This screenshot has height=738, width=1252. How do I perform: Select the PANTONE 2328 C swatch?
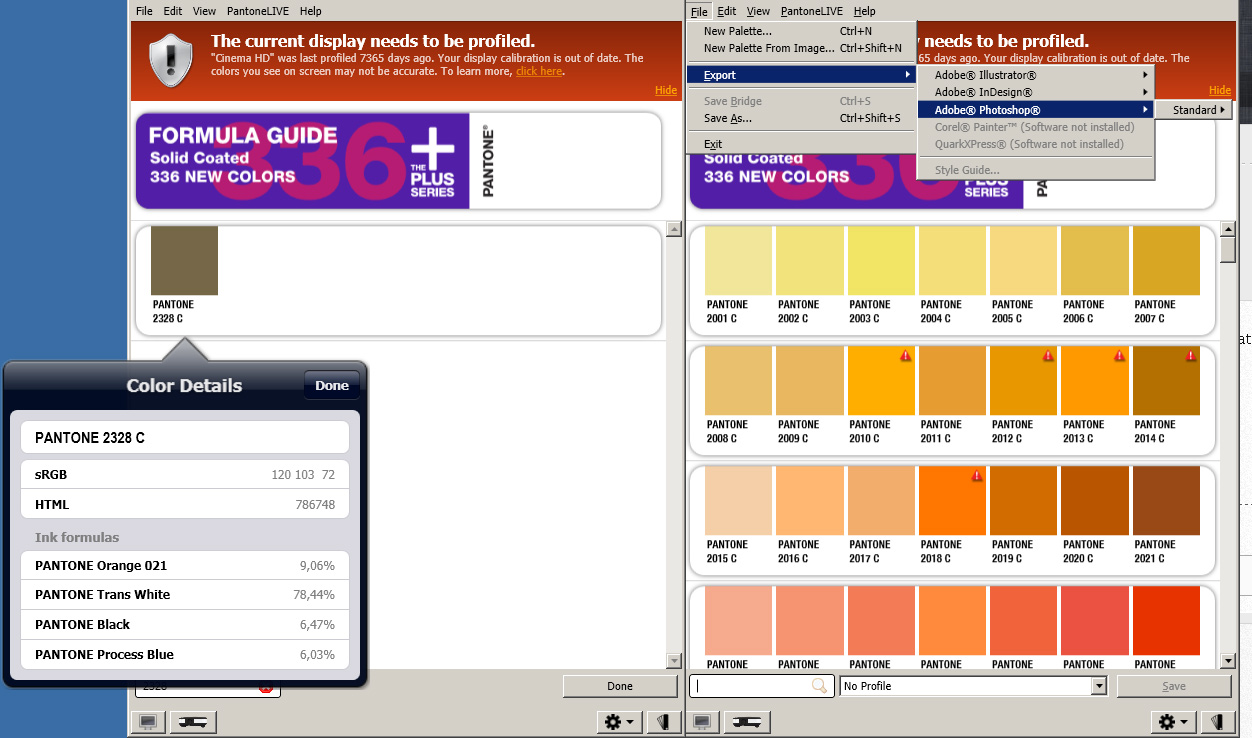coord(184,261)
